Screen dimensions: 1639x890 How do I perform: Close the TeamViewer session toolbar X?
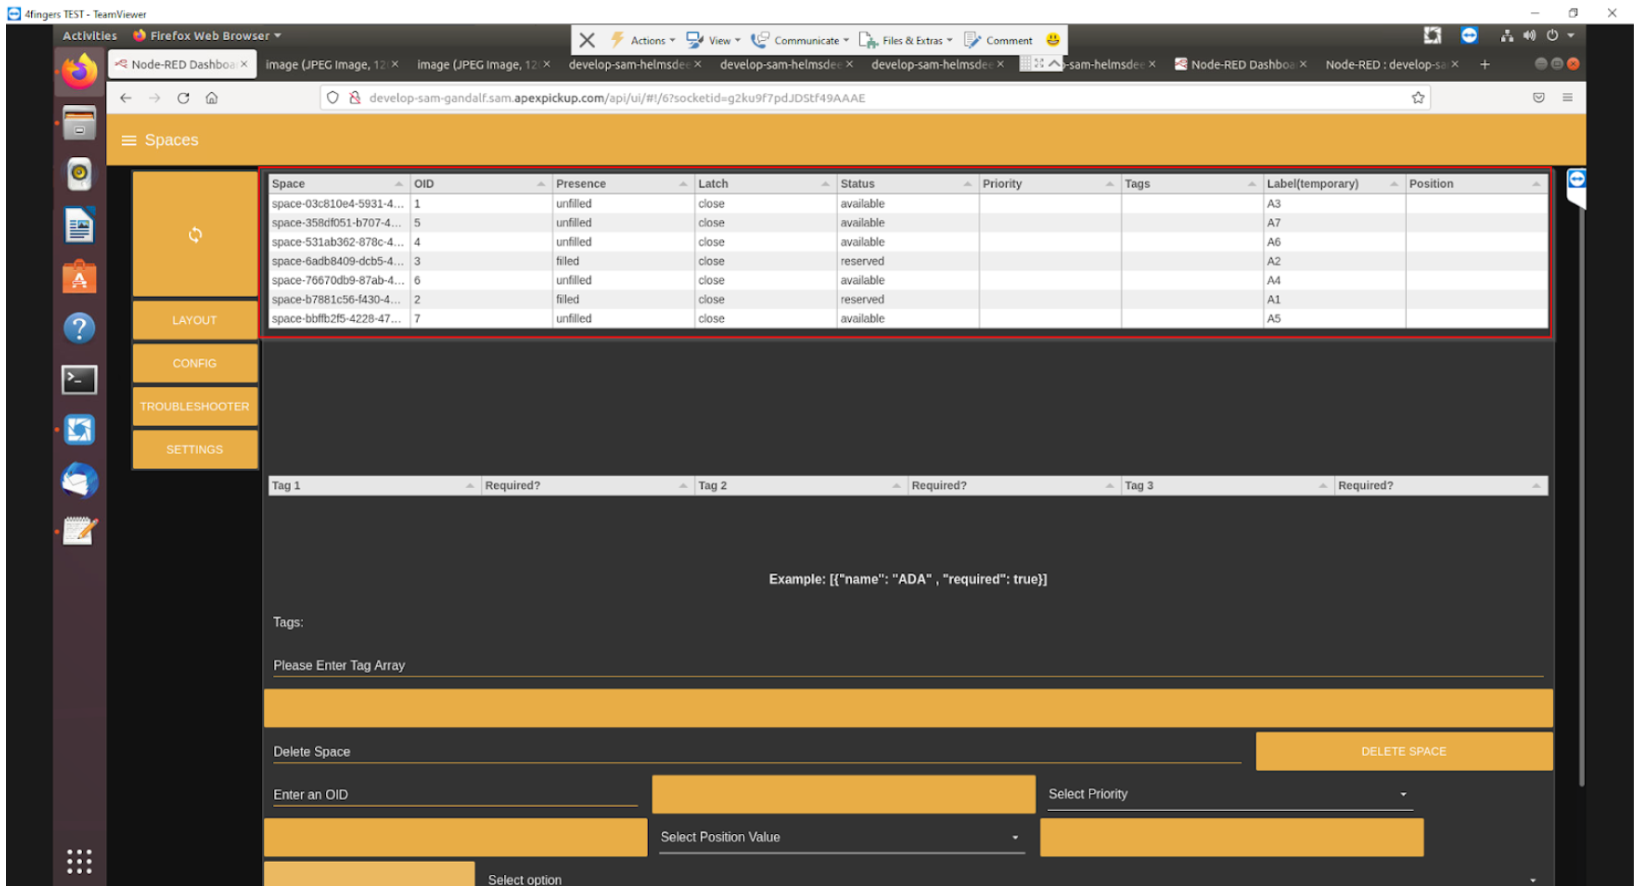pos(587,40)
